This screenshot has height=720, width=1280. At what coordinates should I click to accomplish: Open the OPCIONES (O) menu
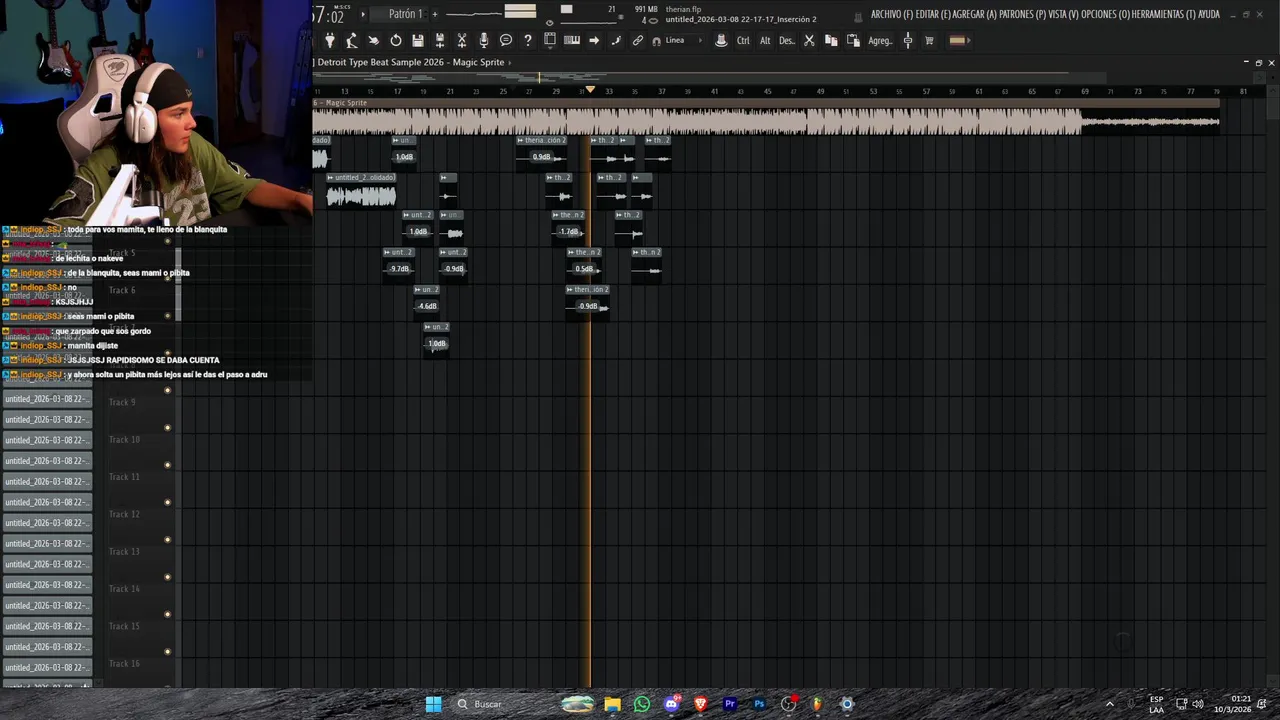coord(1106,14)
